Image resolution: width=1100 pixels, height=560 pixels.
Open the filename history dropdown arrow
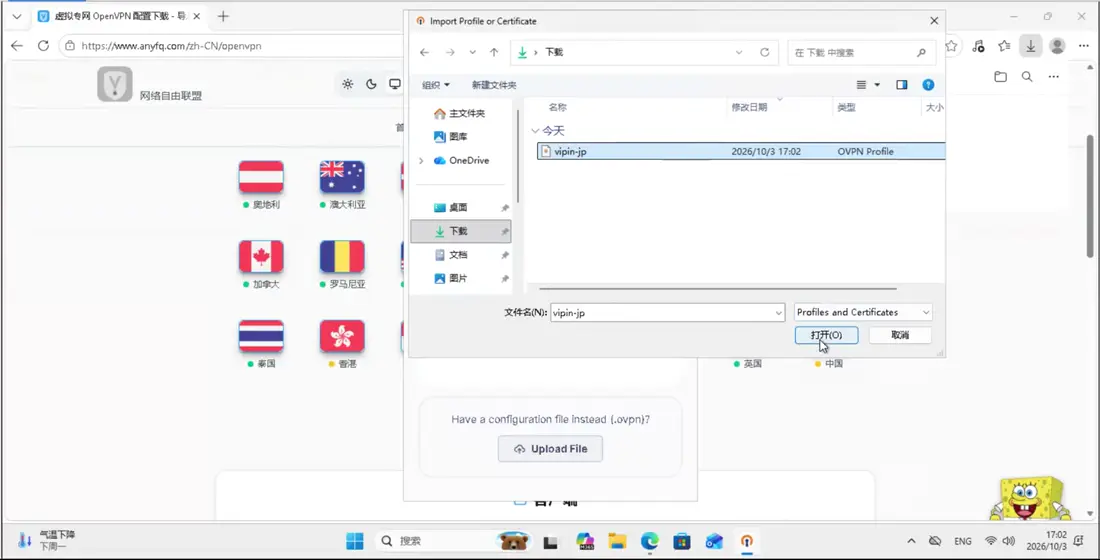(x=779, y=313)
